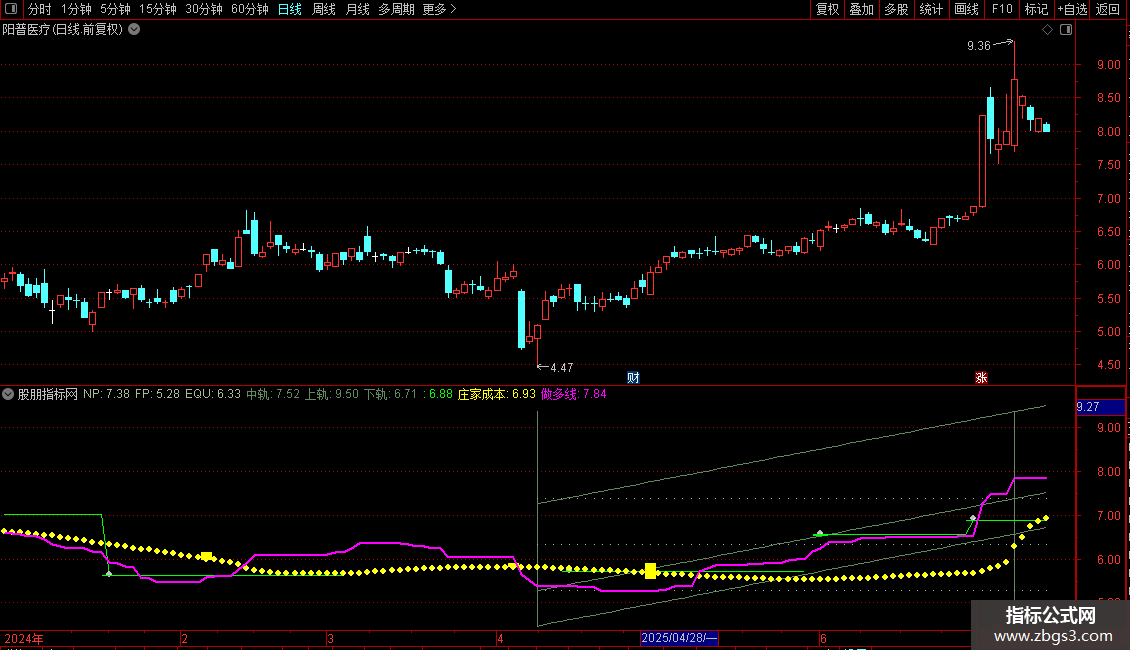Click the 中轨: 7.52 indicator value
This screenshot has height=650, width=1130.
273,394
